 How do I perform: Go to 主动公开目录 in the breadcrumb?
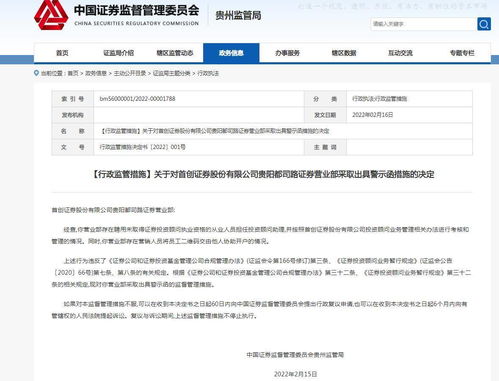pos(130,73)
